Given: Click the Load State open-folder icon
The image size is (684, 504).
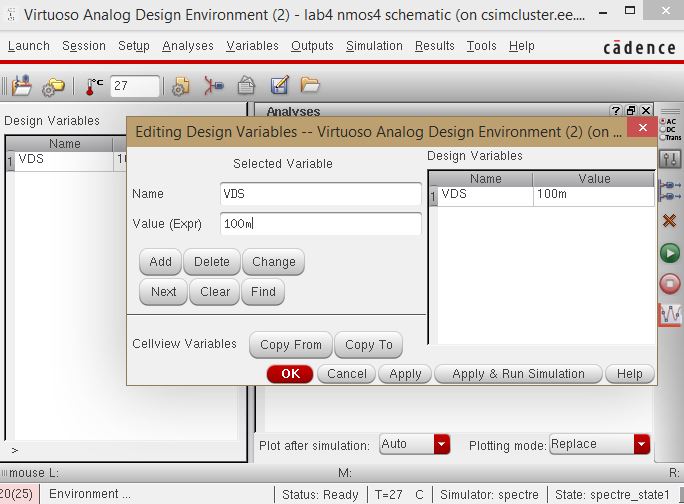Looking at the screenshot, I should click(310, 85).
